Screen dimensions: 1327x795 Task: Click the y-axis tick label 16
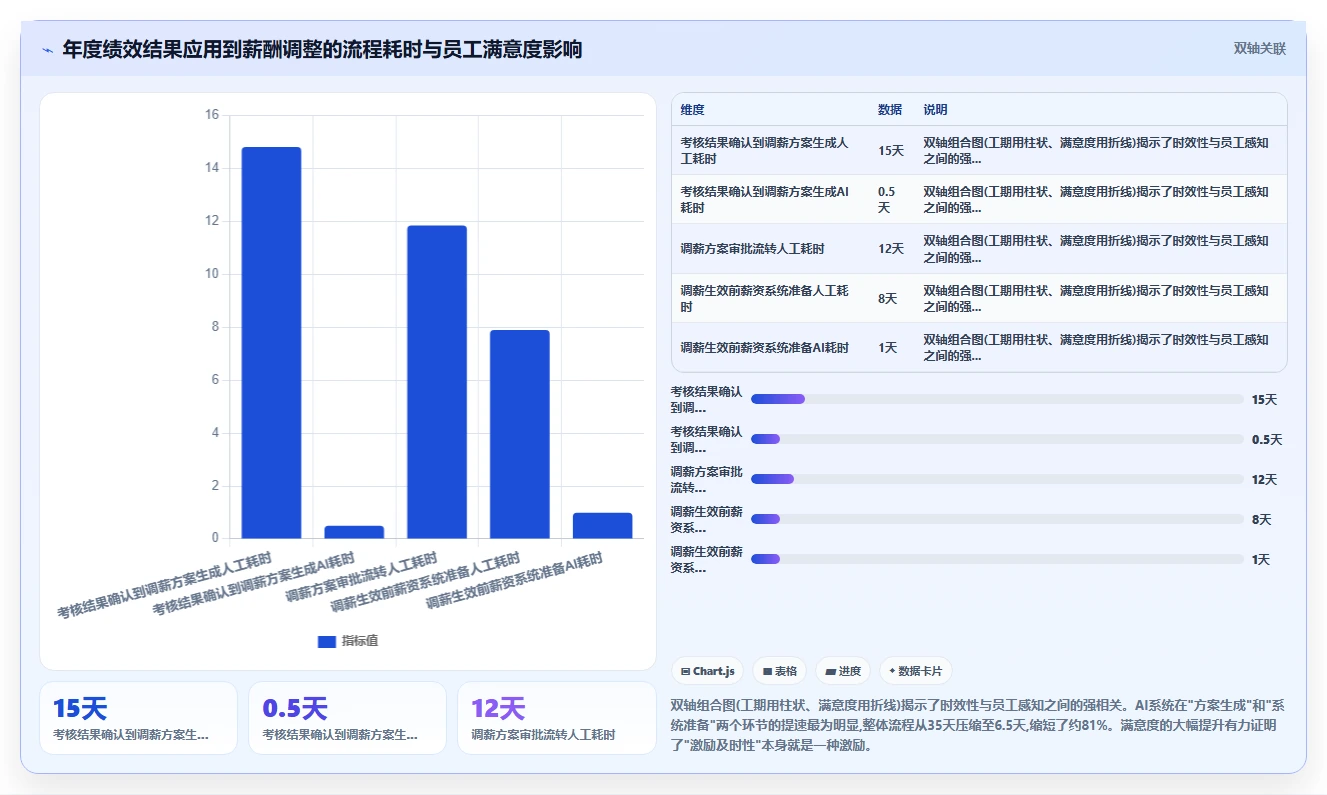[x=211, y=115]
